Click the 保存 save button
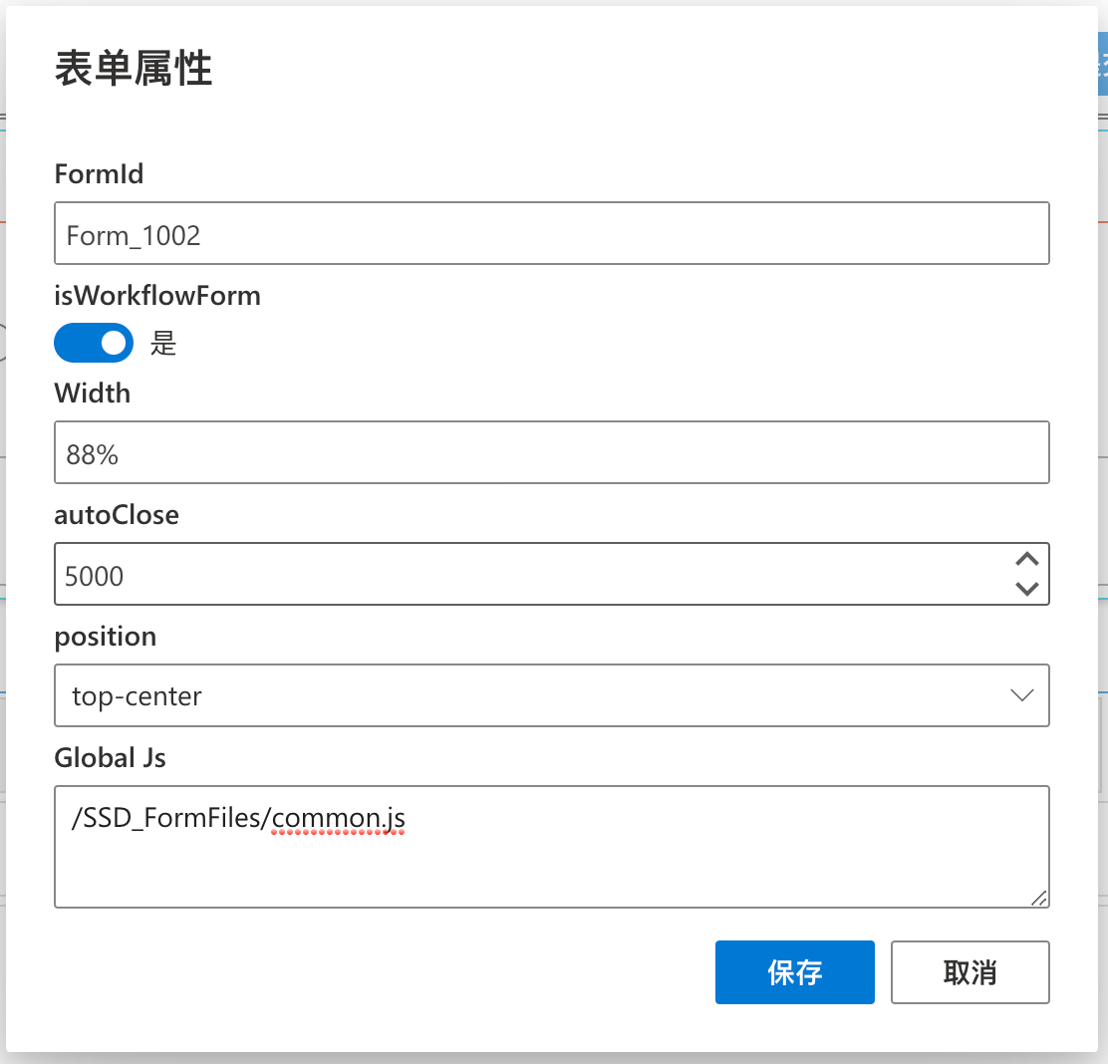Image resolution: width=1108 pixels, height=1064 pixels. click(795, 972)
